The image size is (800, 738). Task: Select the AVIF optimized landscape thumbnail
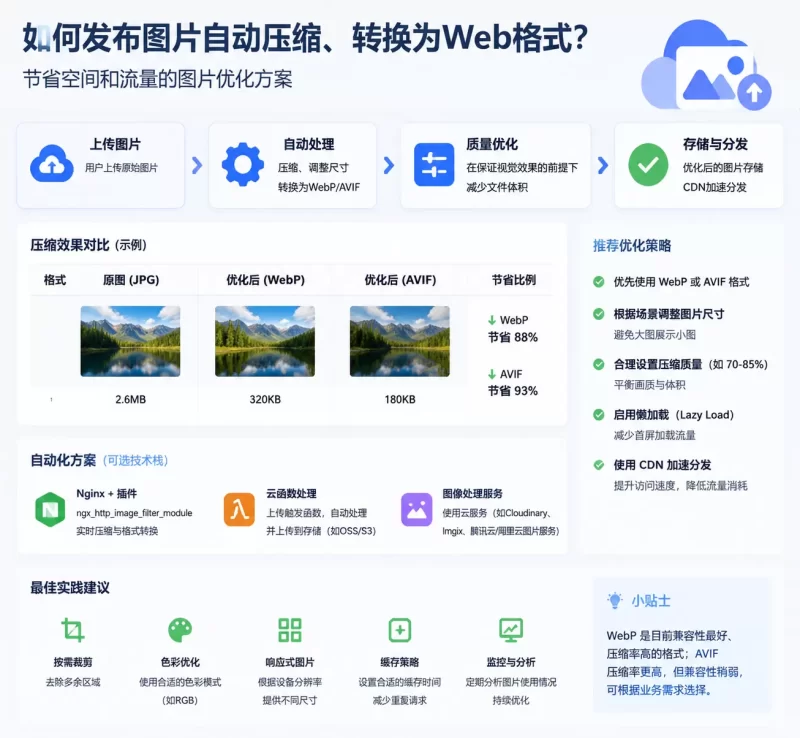[399, 341]
